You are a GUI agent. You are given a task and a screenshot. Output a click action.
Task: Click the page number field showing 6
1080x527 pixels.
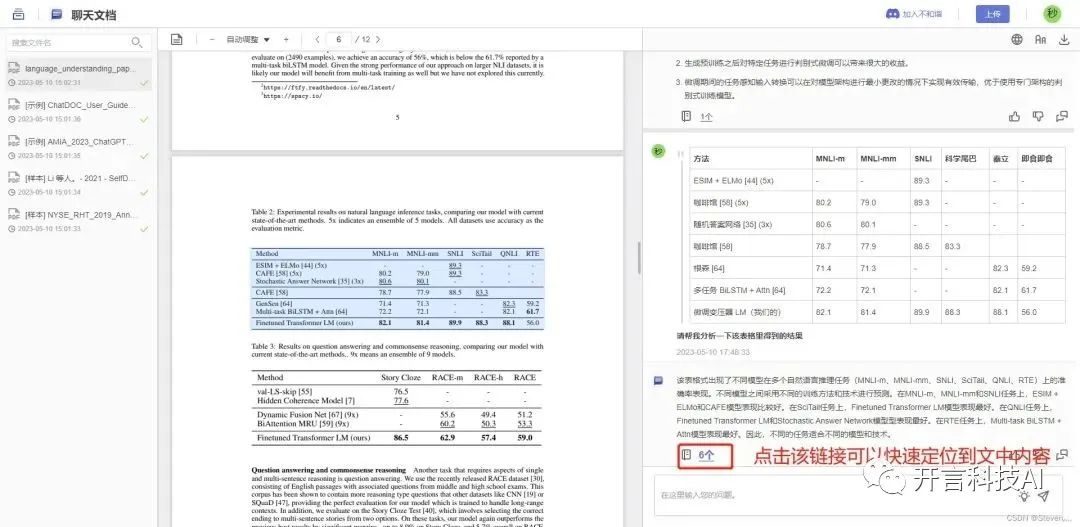click(339, 39)
